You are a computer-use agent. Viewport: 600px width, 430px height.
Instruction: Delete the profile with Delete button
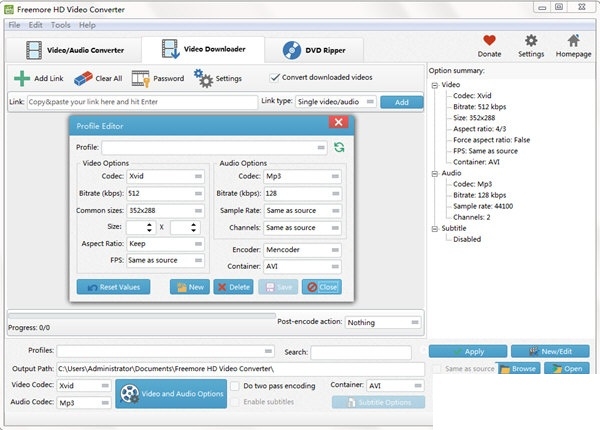[233, 287]
